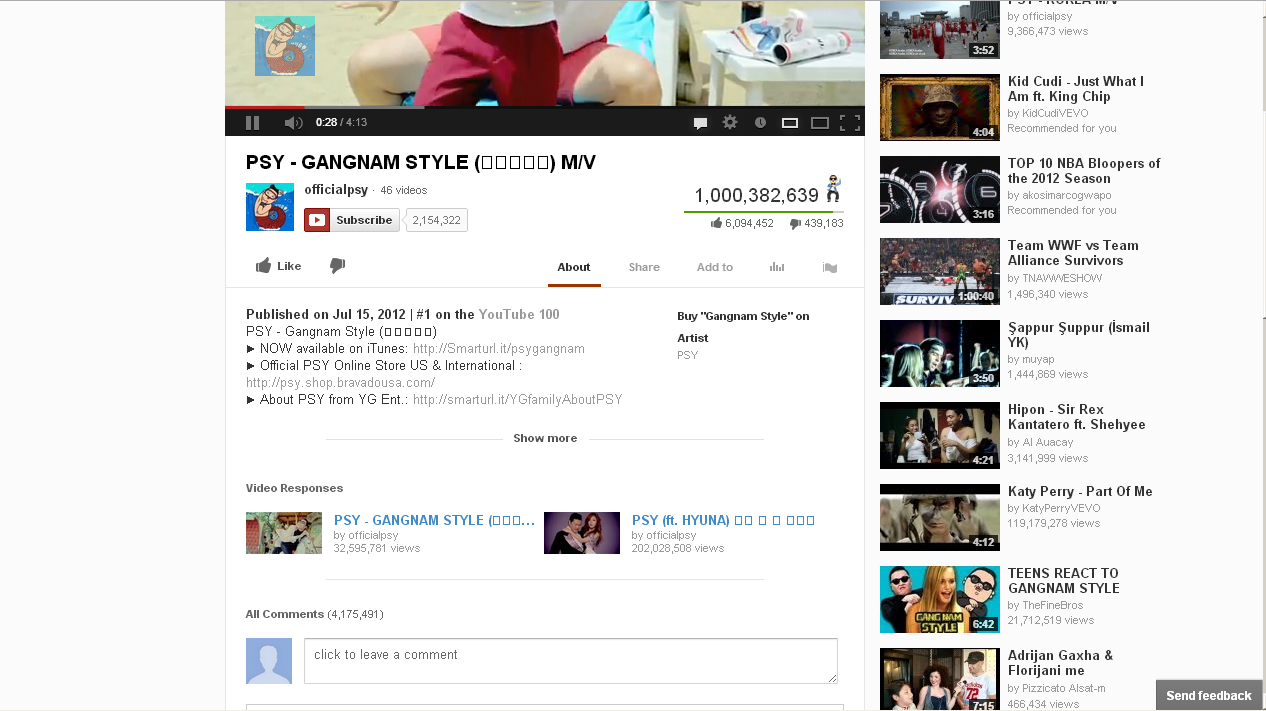This screenshot has width=1266, height=711.
Task: Pause the video playback
Action: pyautogui.click(x=252, y=122)
